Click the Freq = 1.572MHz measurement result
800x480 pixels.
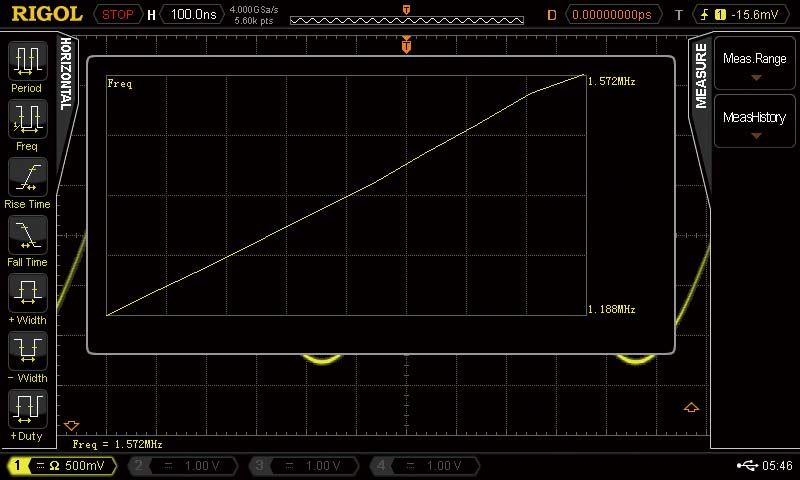[x=117, y=444]
